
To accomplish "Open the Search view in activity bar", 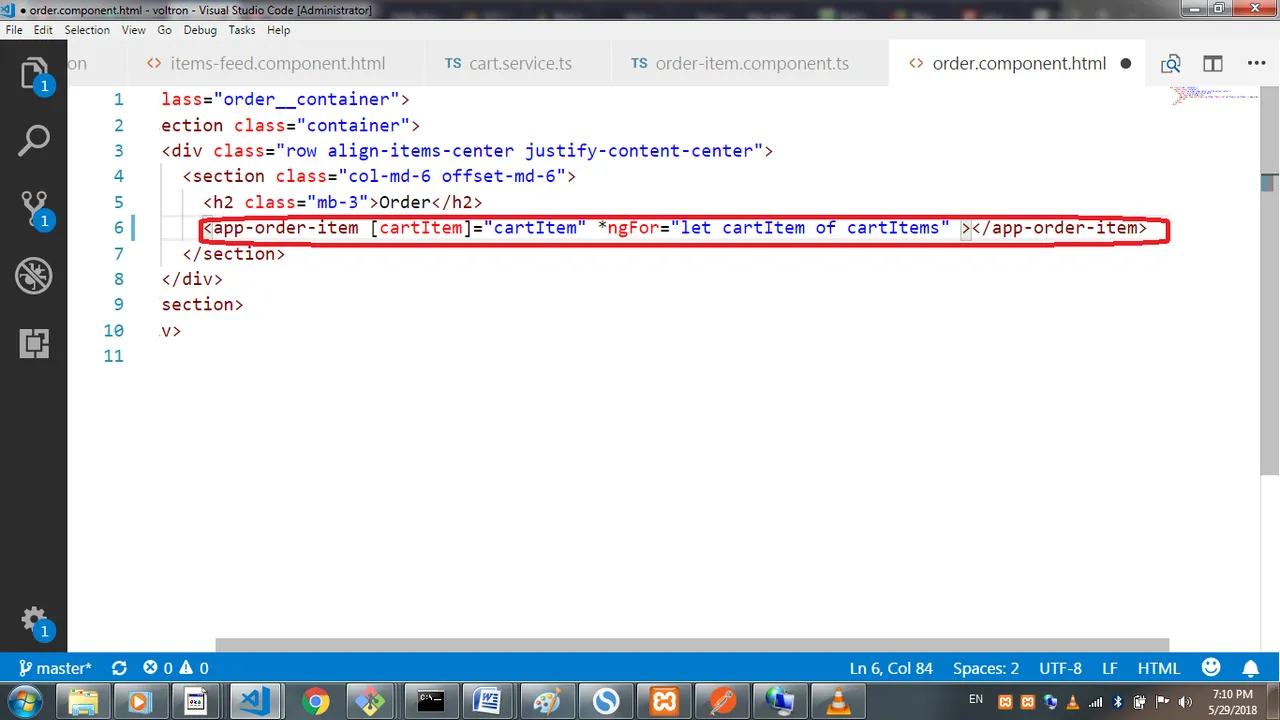I will [x=34, y=140].
